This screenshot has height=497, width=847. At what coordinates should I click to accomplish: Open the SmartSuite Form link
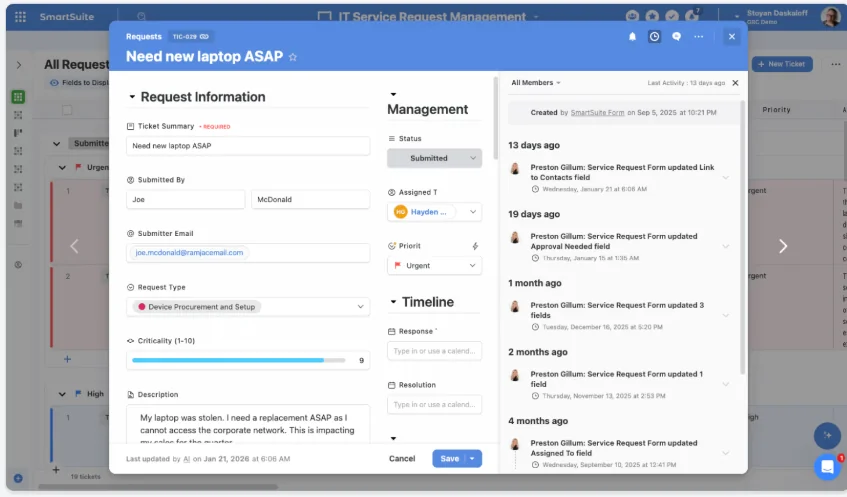597,112
